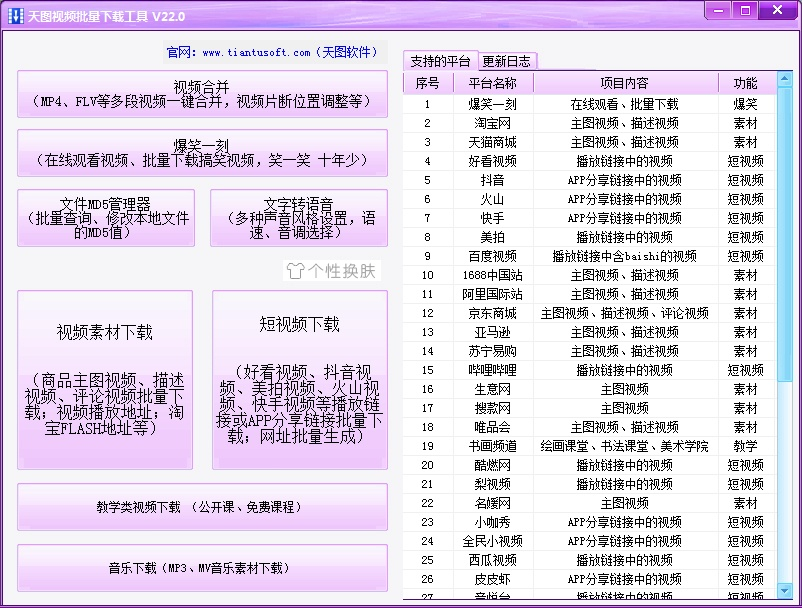This screenshot has width=802, height=608.
Task: Click 音乐下载 button
Action: (x=203, y=568)
